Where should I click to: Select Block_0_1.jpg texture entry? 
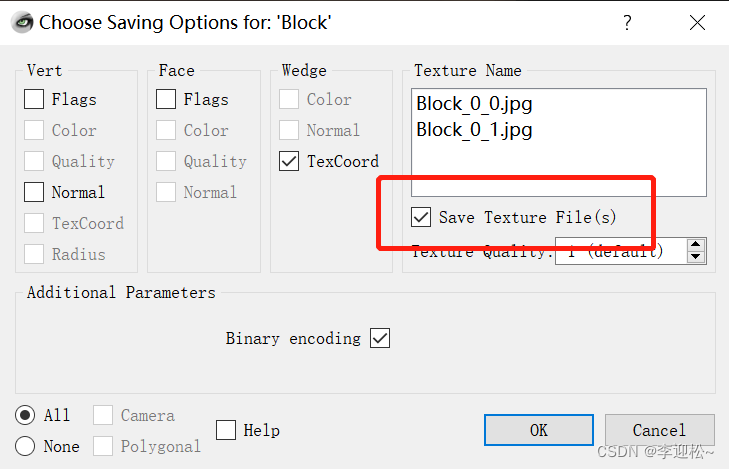[x=474, y=130]
